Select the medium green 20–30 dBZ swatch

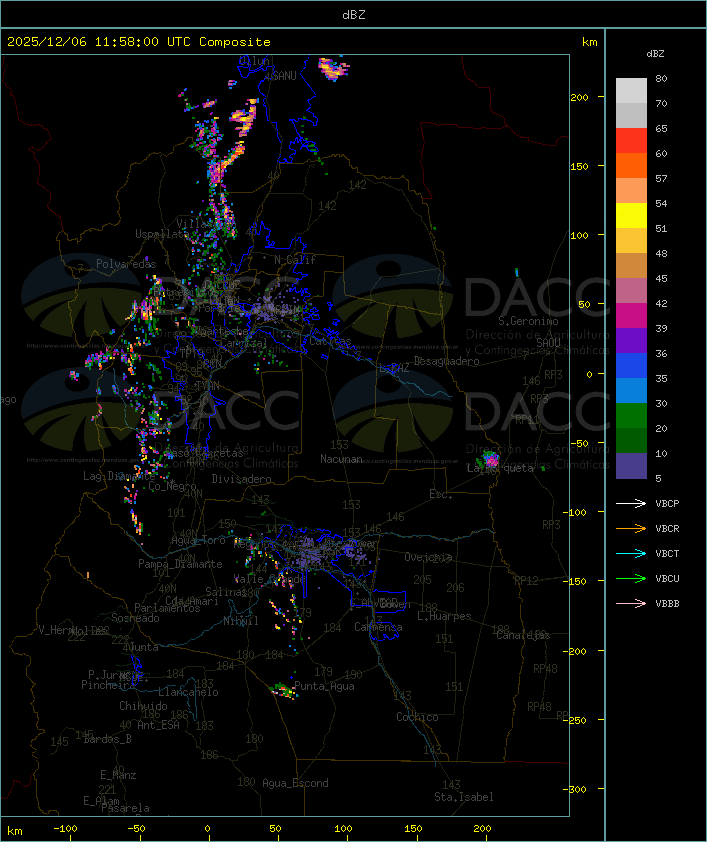(x=631, y=416)
